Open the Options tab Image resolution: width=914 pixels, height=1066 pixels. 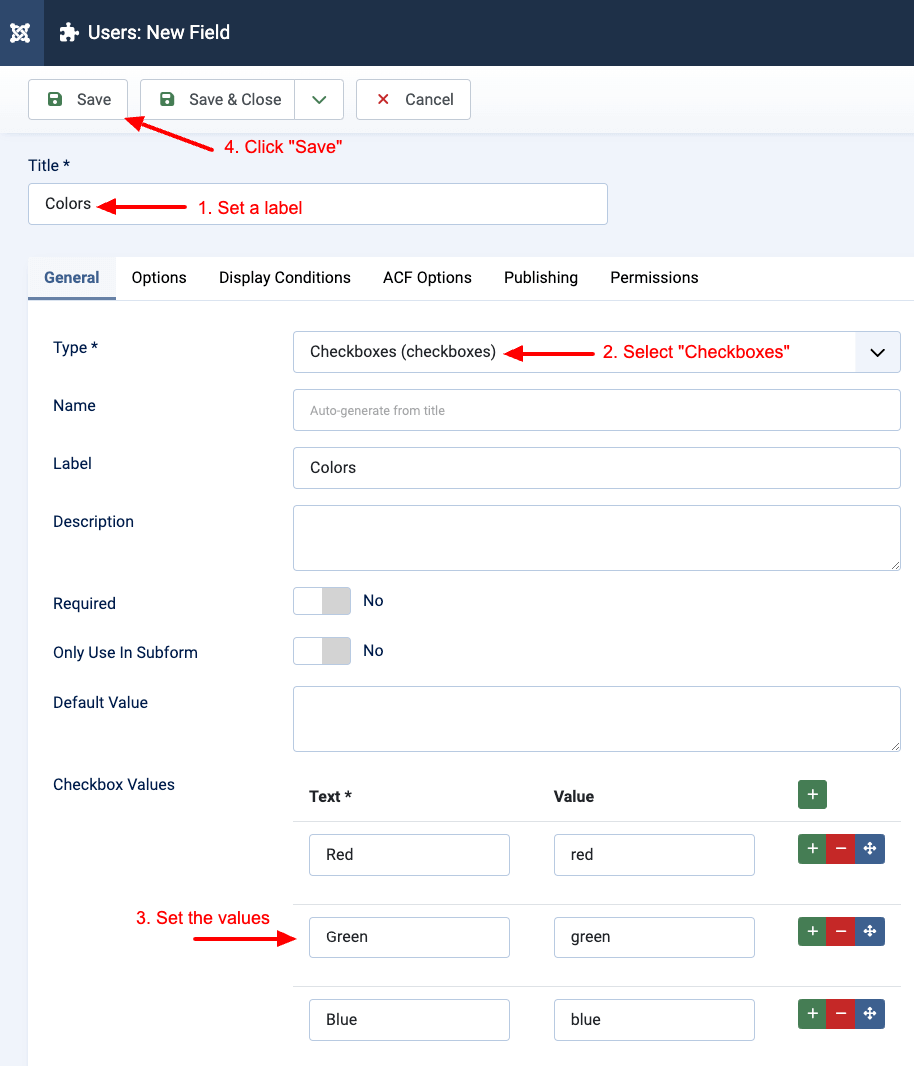[159, 278]
